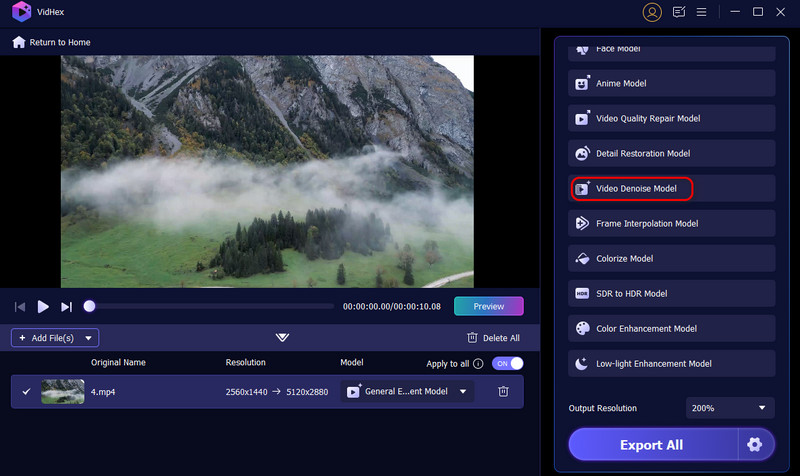Select Frame Interpolation Model

(x=671, y=223)
